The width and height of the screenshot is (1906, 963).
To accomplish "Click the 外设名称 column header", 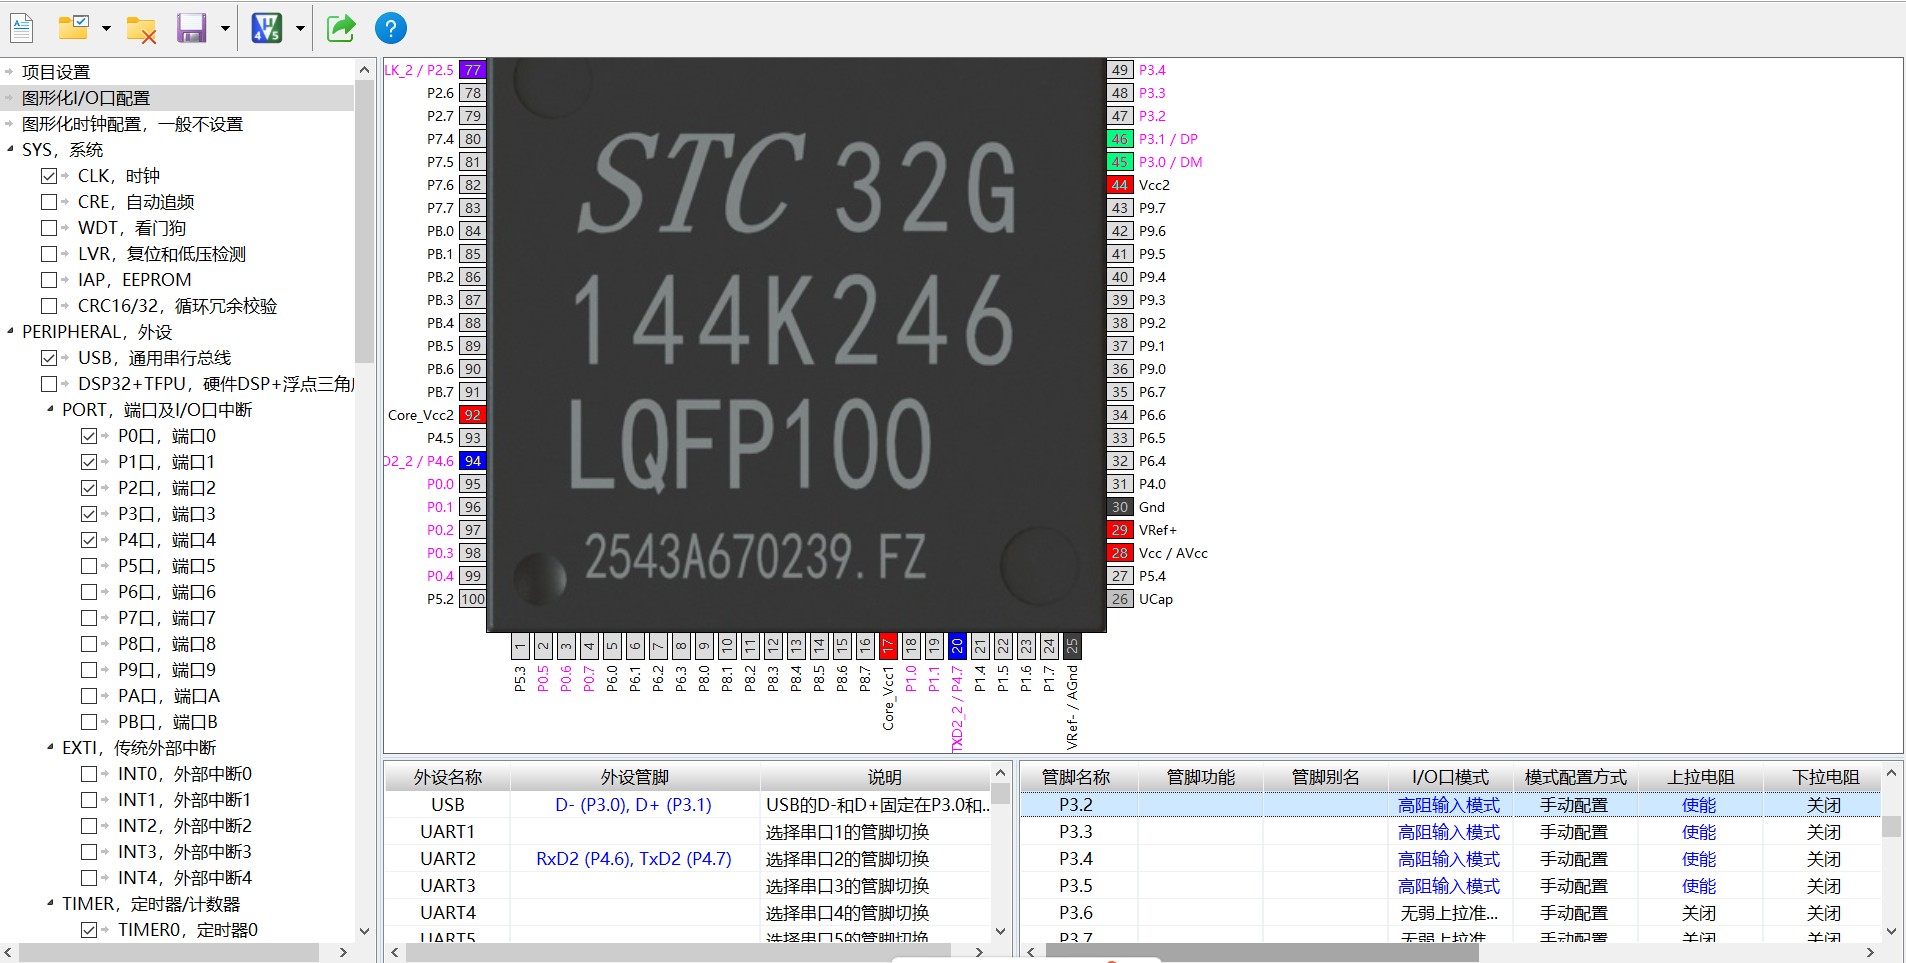I will (448, 778).
